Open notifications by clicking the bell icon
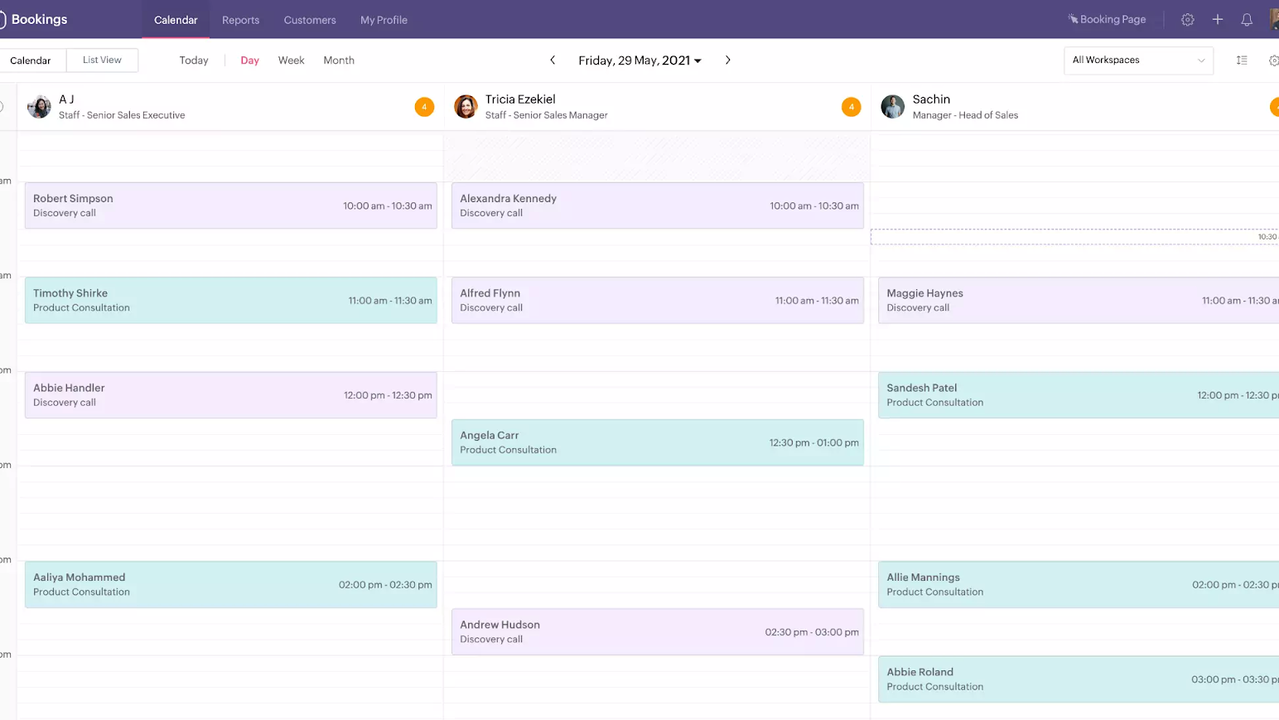This screenshot has height=720, width=1279. pos(1246,19)
